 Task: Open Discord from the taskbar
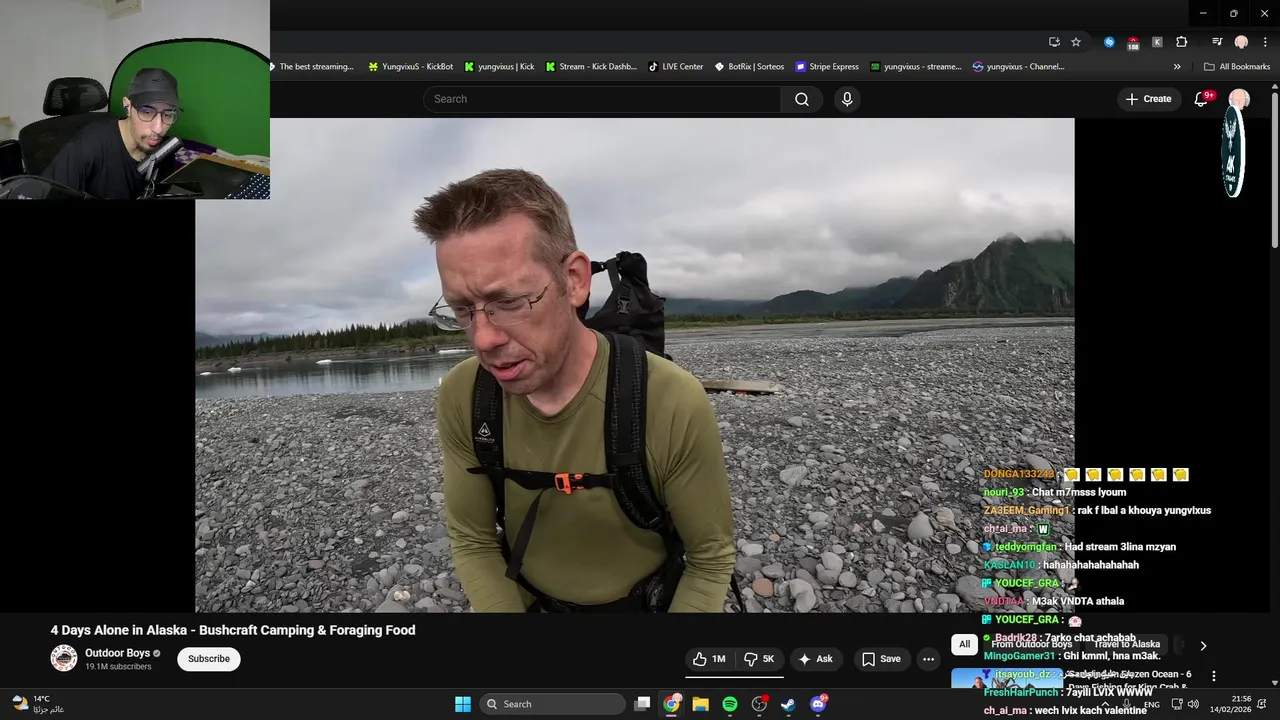pyautogui.click(x=818, y=704)
